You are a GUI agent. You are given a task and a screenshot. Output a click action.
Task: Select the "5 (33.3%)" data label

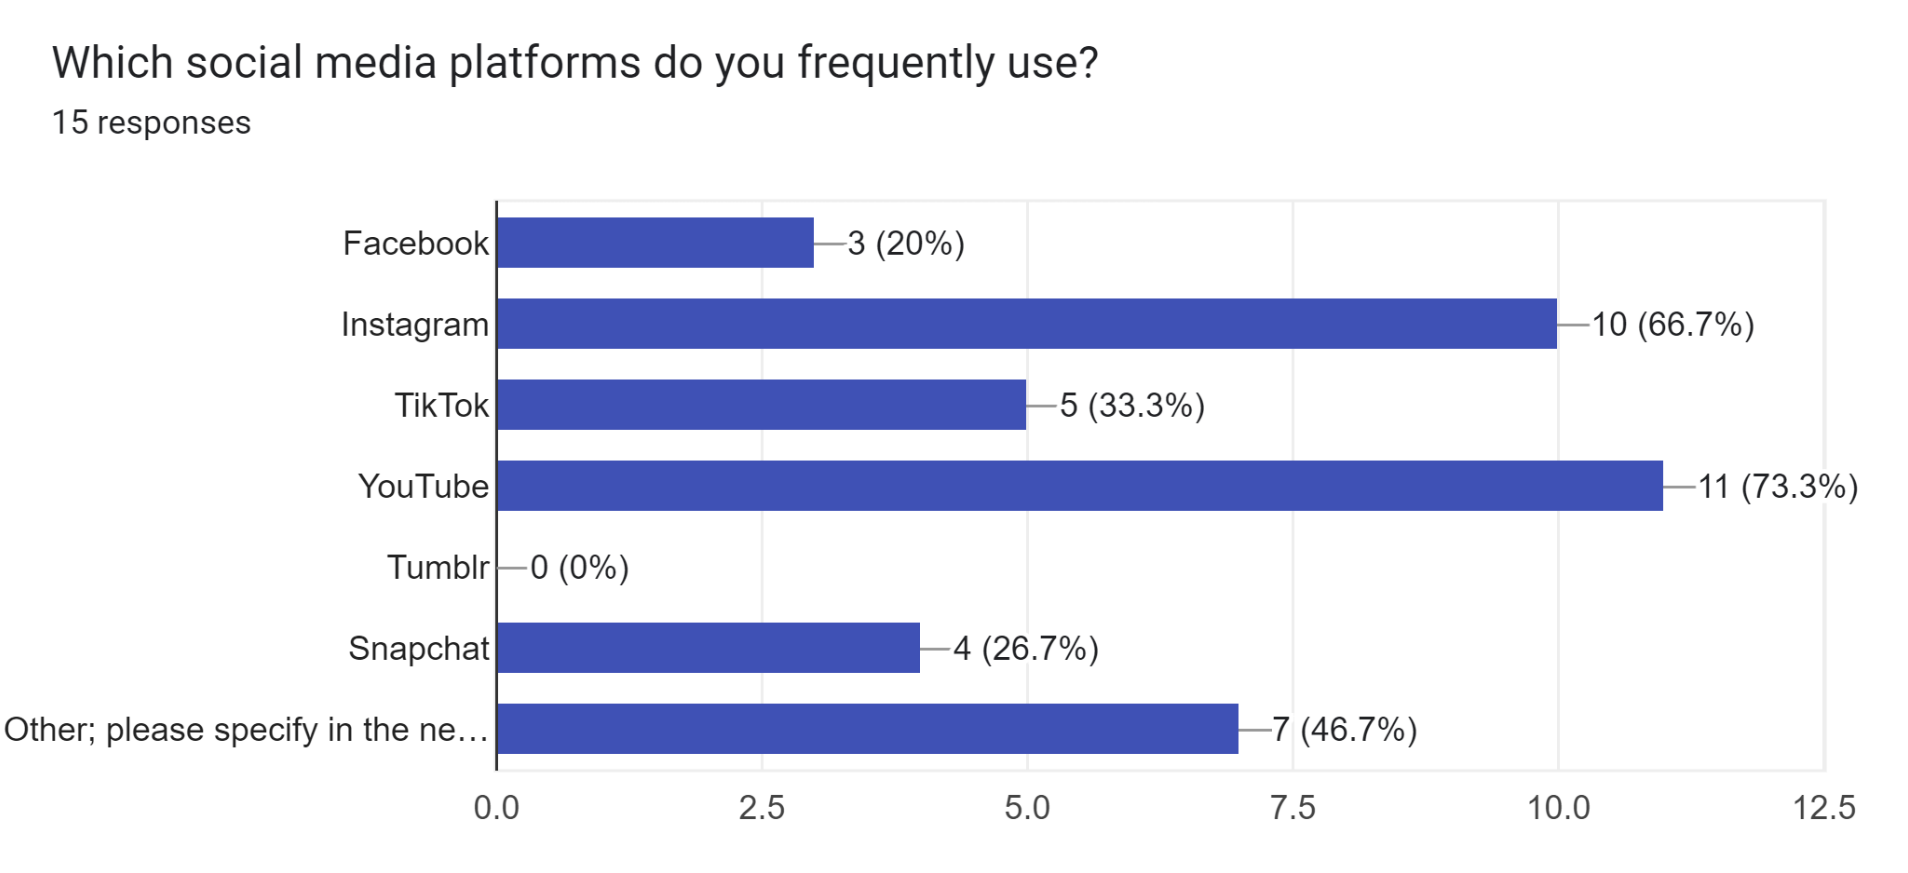[1132, 405]
